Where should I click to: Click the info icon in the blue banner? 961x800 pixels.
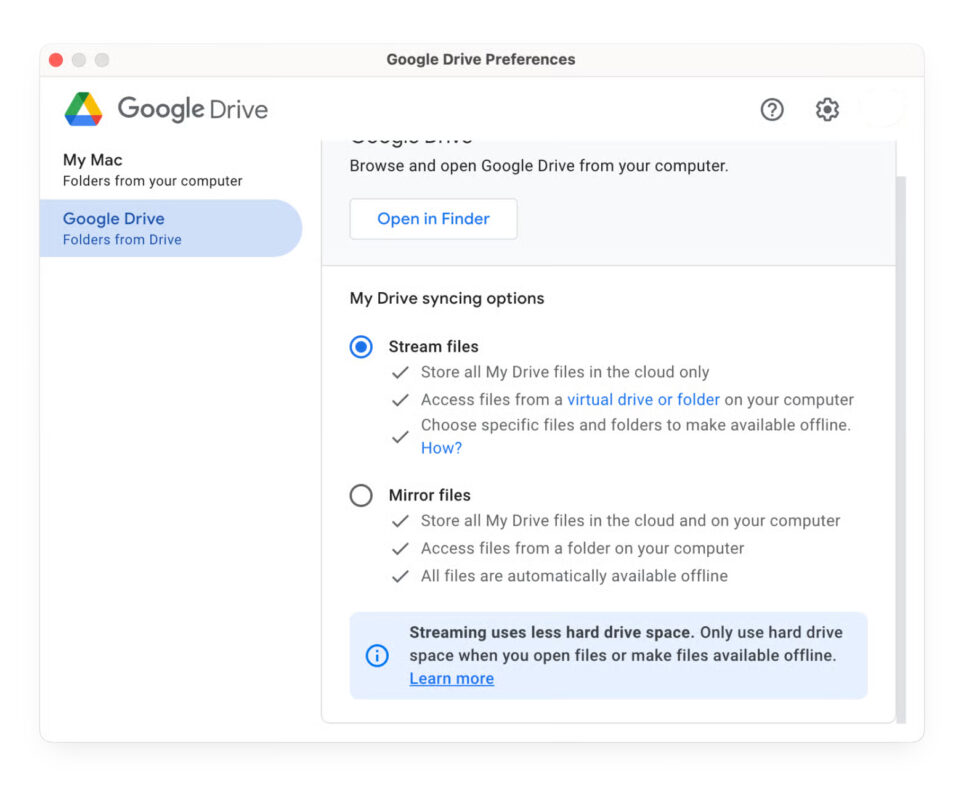tap(377, 655)
